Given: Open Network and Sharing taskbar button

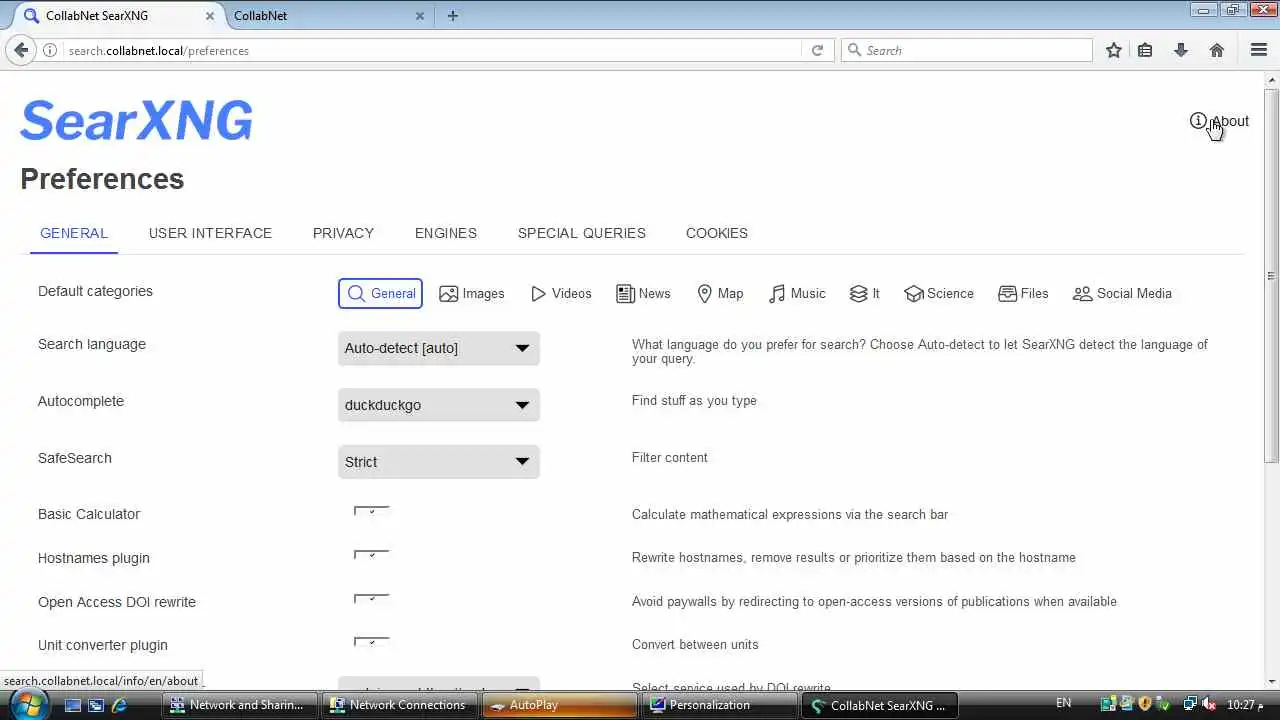Looking at the screenshot, I should [x=240, y=705].
